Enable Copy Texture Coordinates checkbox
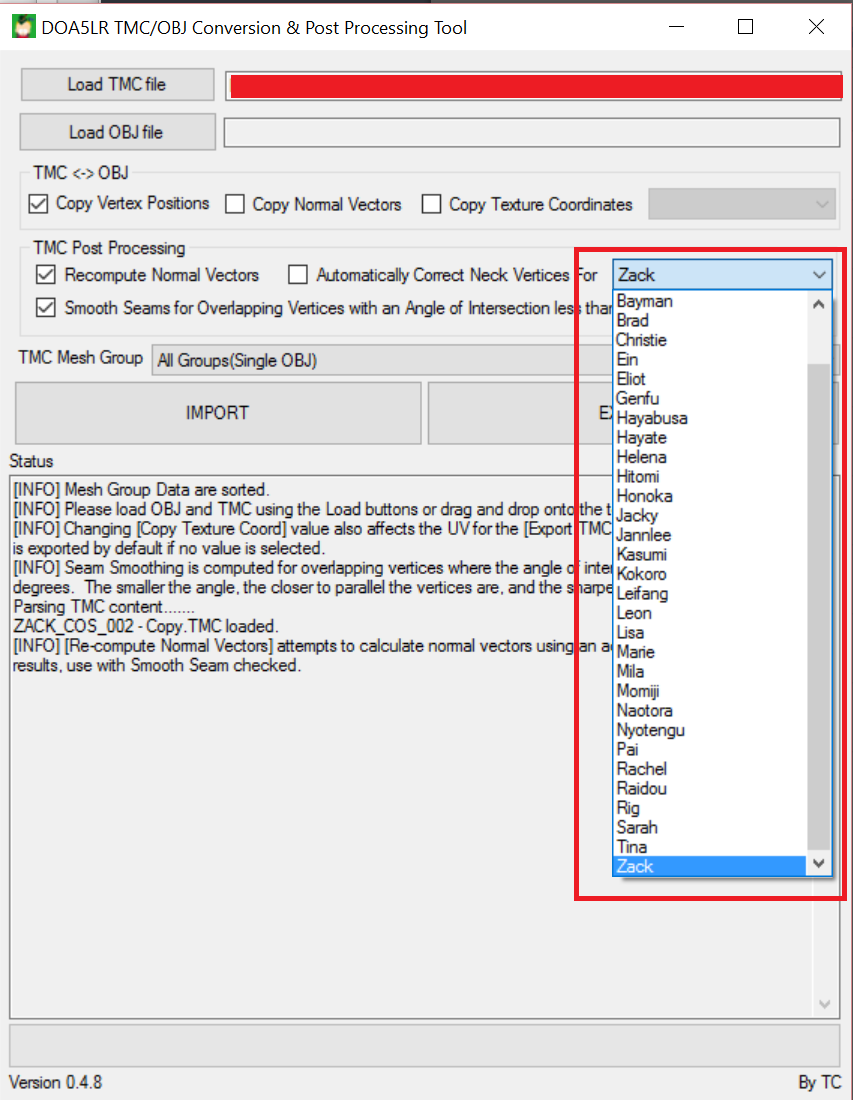853x1100 pixels. click(431, 204)
